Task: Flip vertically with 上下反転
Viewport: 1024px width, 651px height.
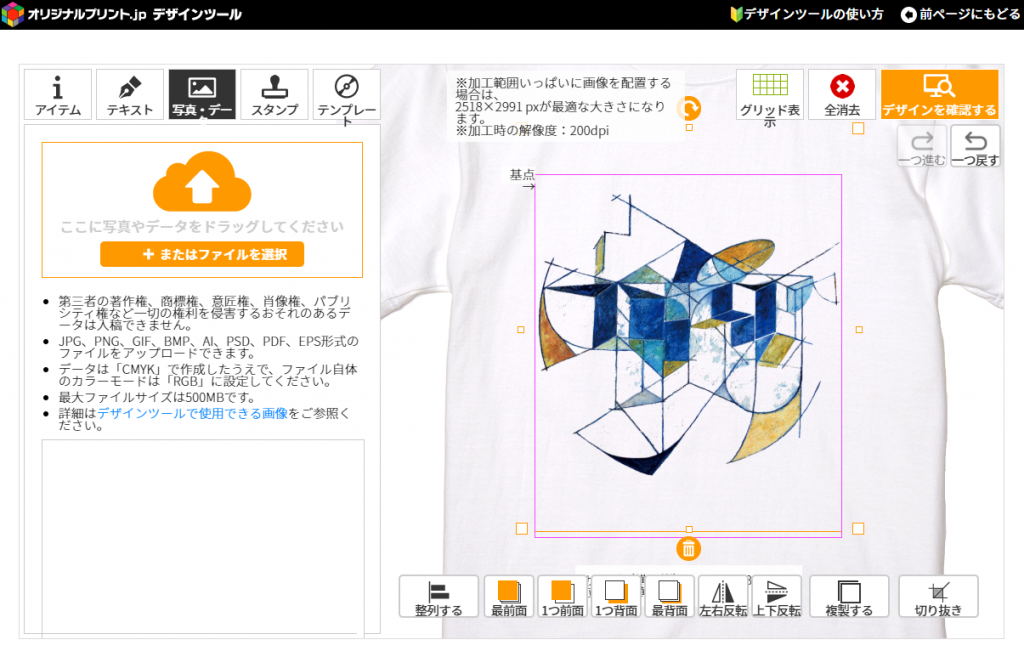Action: (x=776, y=596)
